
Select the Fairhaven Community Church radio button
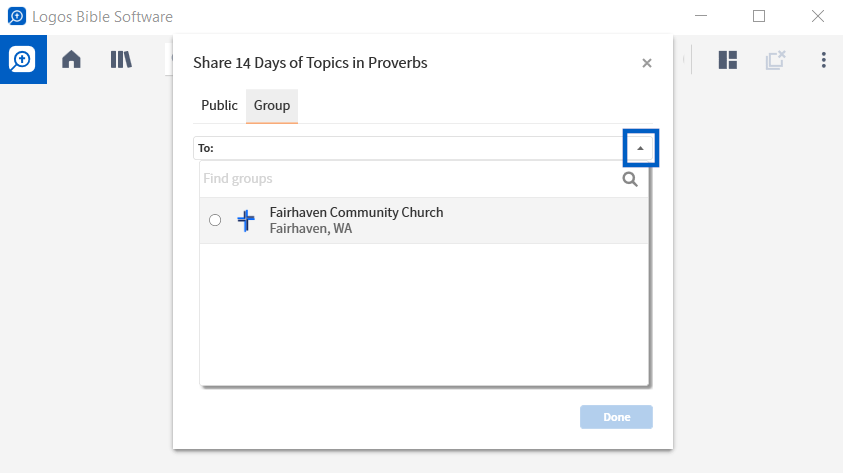tap(215, 220)
